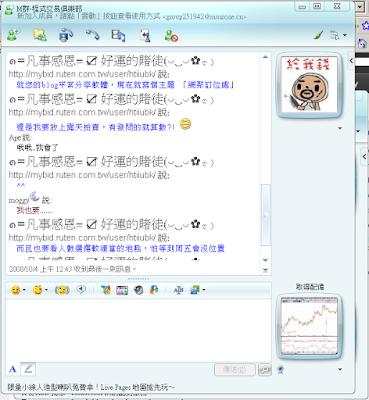Open the share files icon

[x=40, y=35]
